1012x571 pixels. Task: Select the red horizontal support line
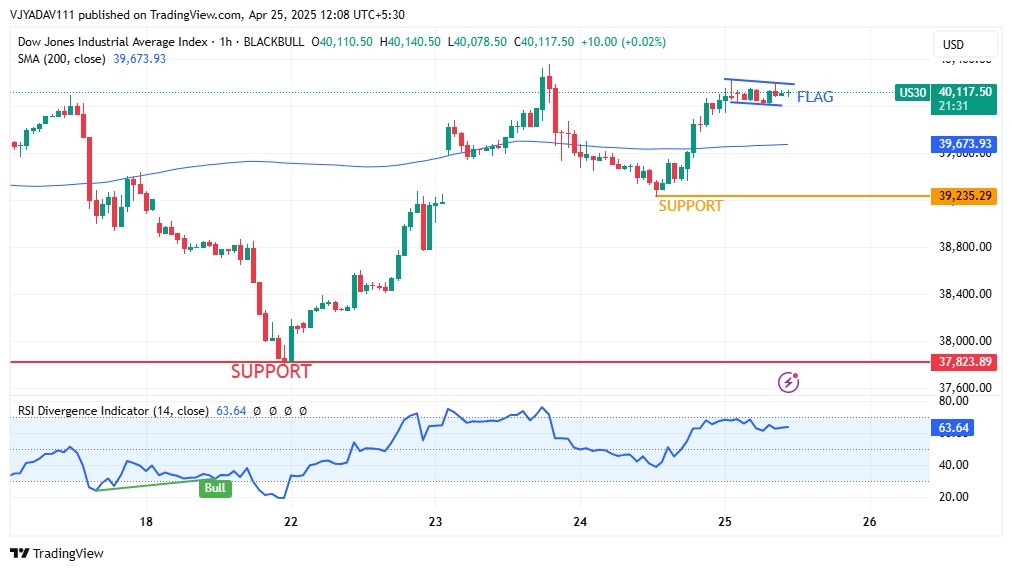tap(500, 362)
